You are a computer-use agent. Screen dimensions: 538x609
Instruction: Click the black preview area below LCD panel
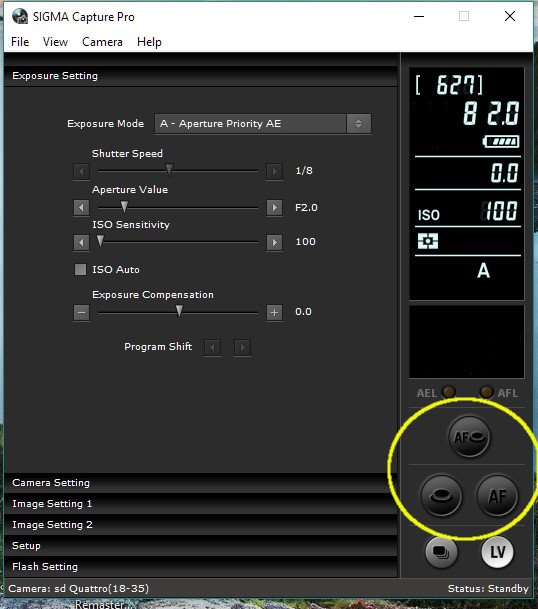pyautogui.click(x=467, y=342)
